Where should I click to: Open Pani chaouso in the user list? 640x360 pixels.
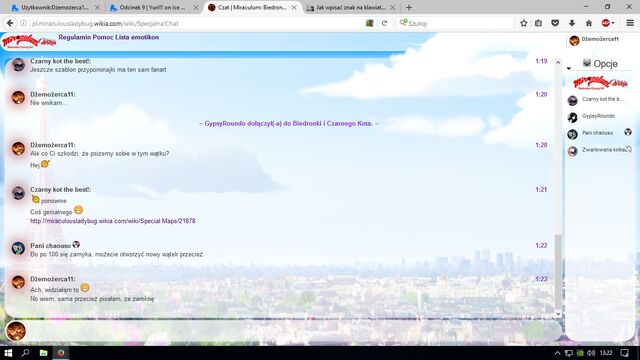(599, 133)
